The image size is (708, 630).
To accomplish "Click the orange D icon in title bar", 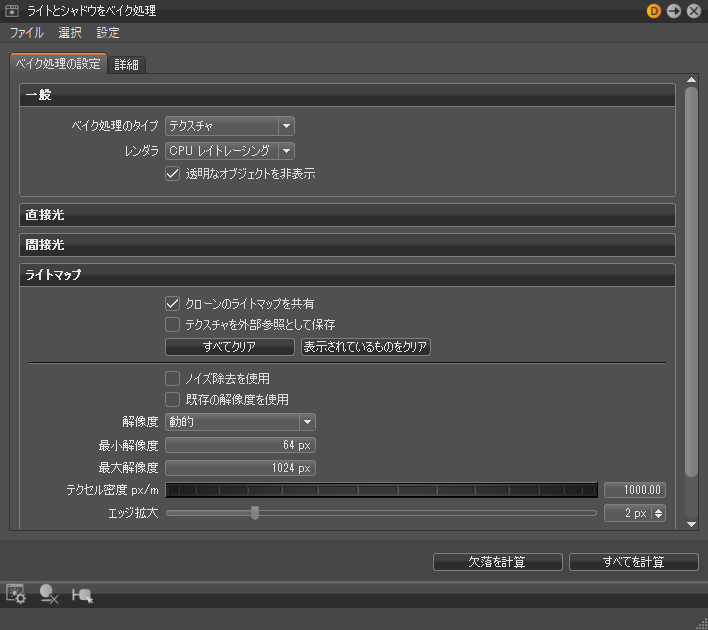I will (653, 11).
